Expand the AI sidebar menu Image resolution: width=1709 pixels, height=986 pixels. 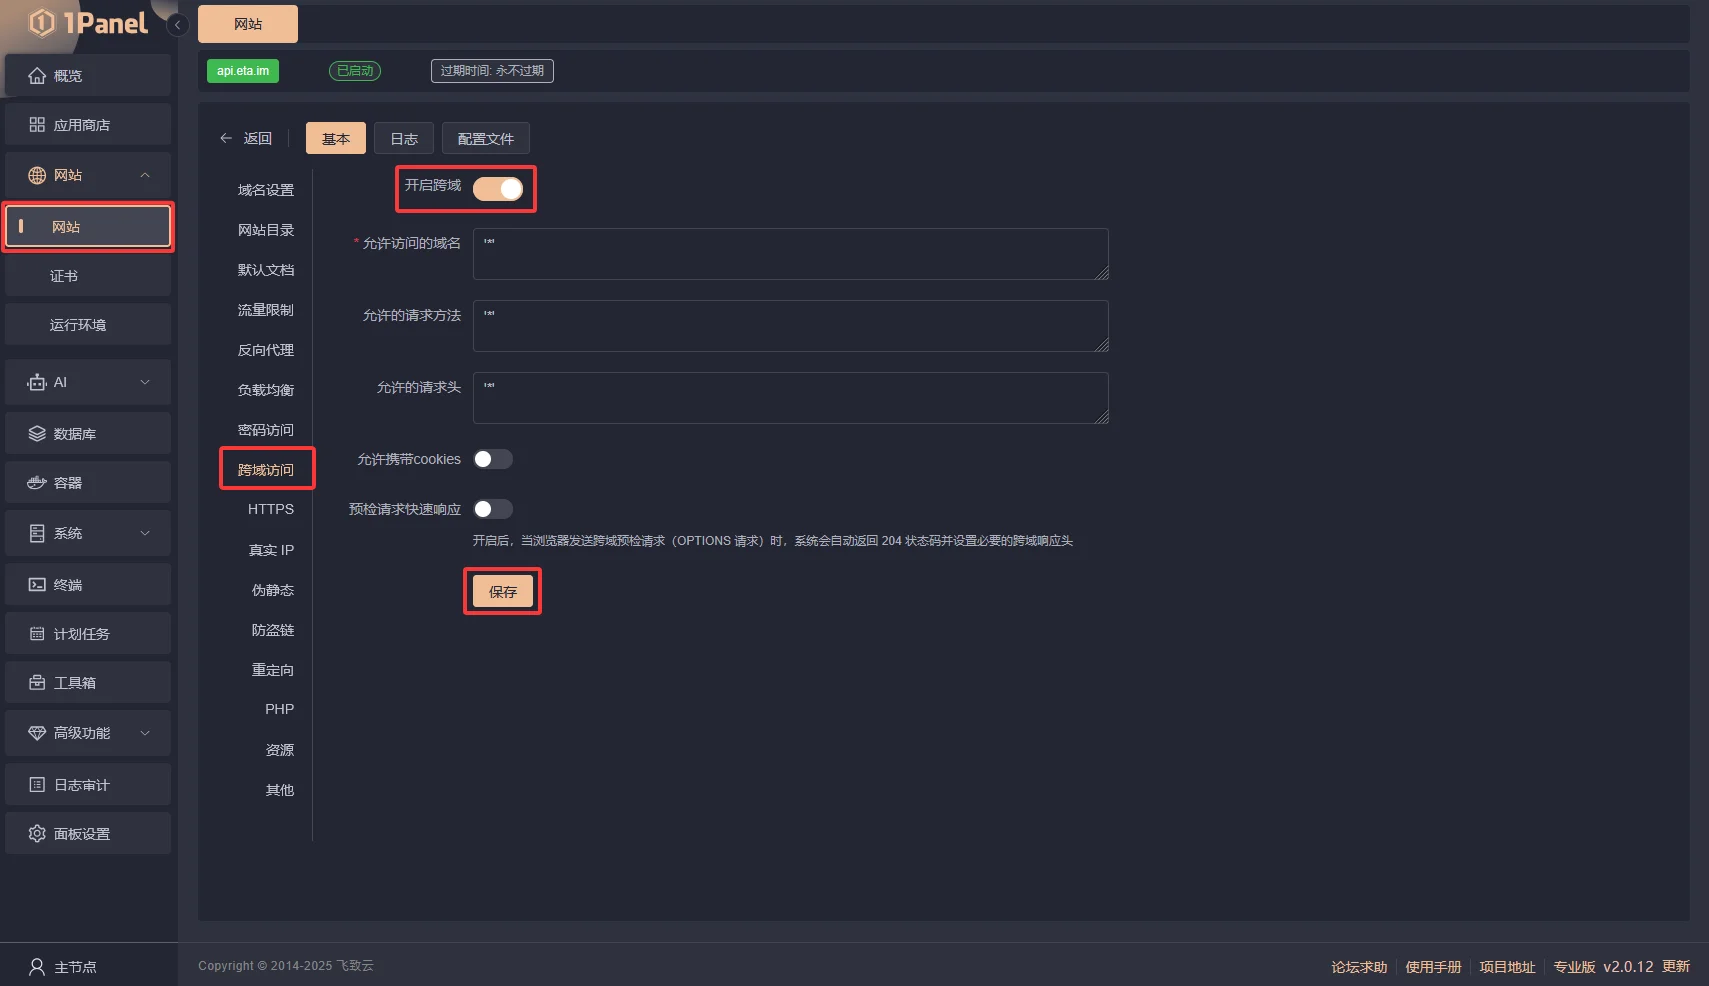(x=145, y=382)
